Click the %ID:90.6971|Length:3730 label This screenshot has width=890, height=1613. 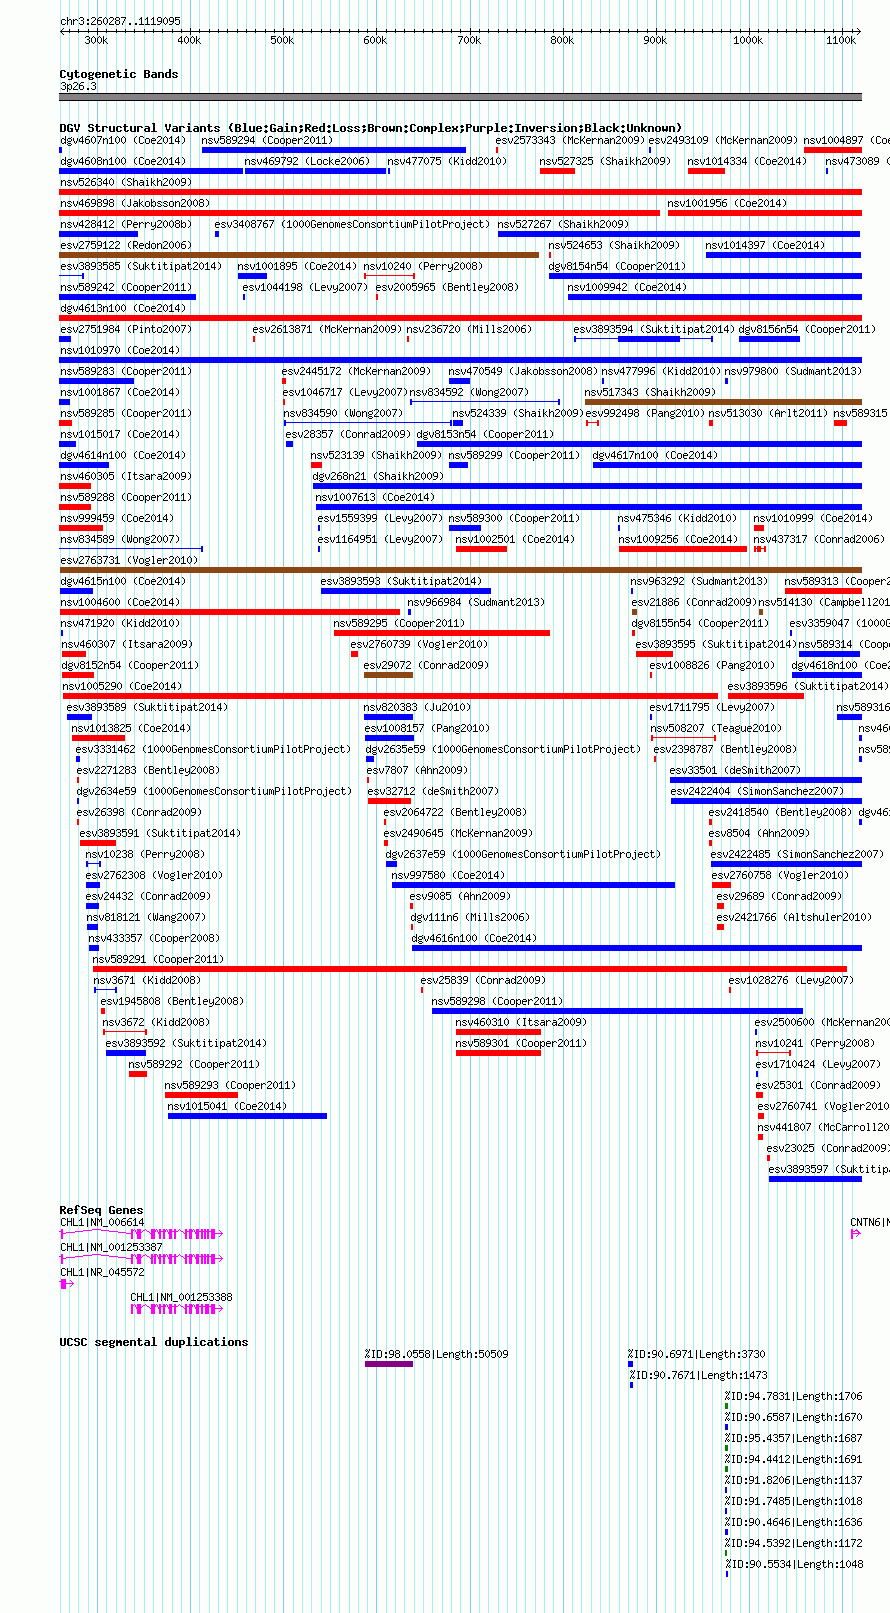[697, 1354]
